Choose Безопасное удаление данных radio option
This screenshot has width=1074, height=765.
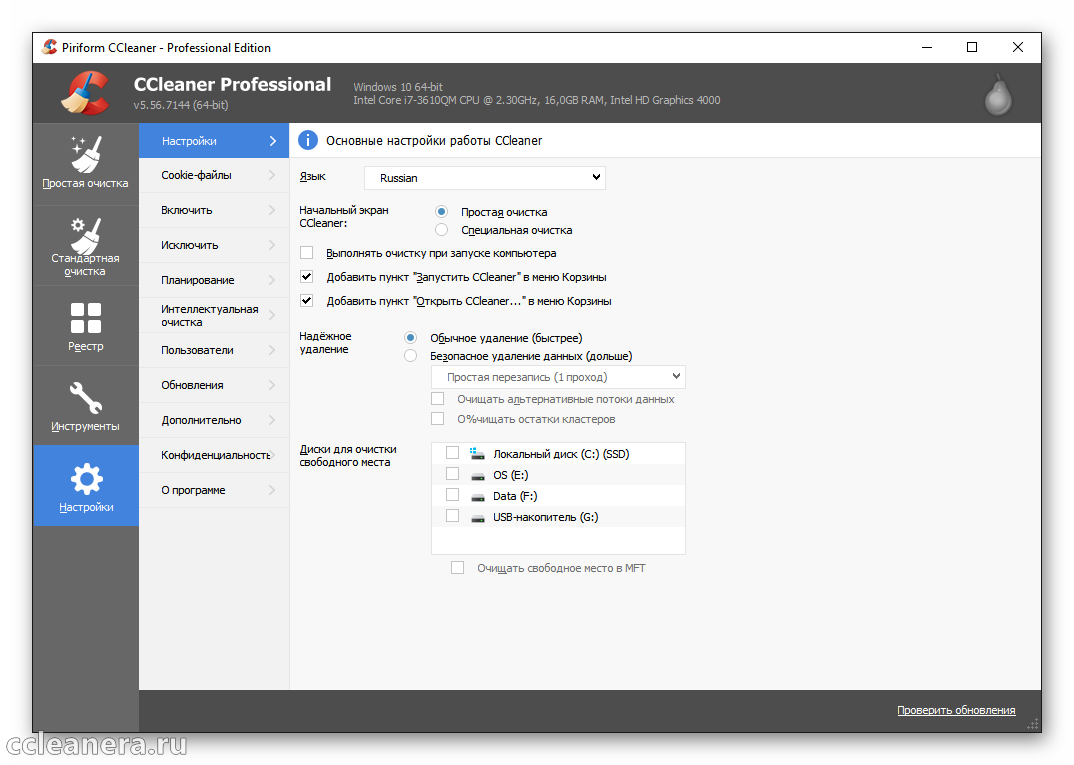(x=410, y=356)
